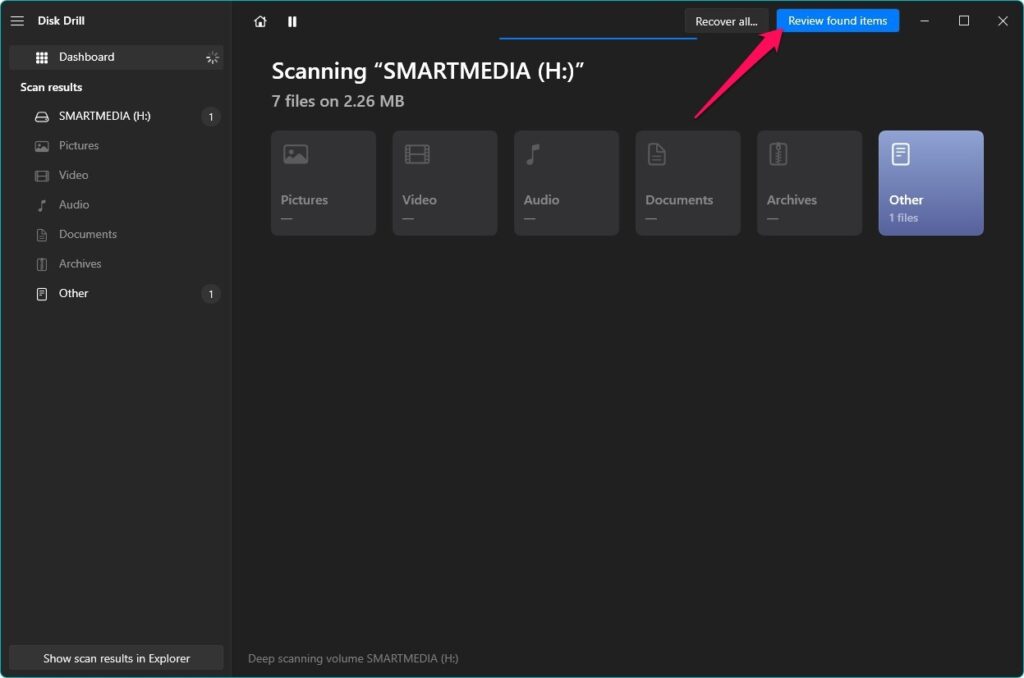Pause the scan using the pause icon

291,21
